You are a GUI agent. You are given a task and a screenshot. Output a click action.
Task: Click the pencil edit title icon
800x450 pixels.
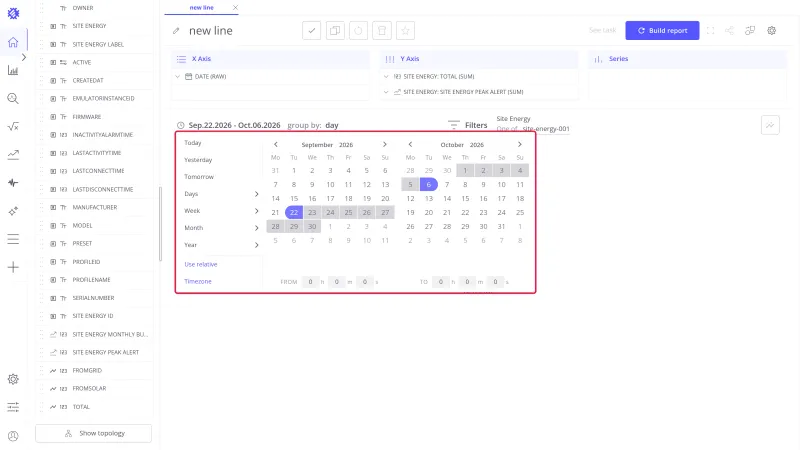coord(176,31)
